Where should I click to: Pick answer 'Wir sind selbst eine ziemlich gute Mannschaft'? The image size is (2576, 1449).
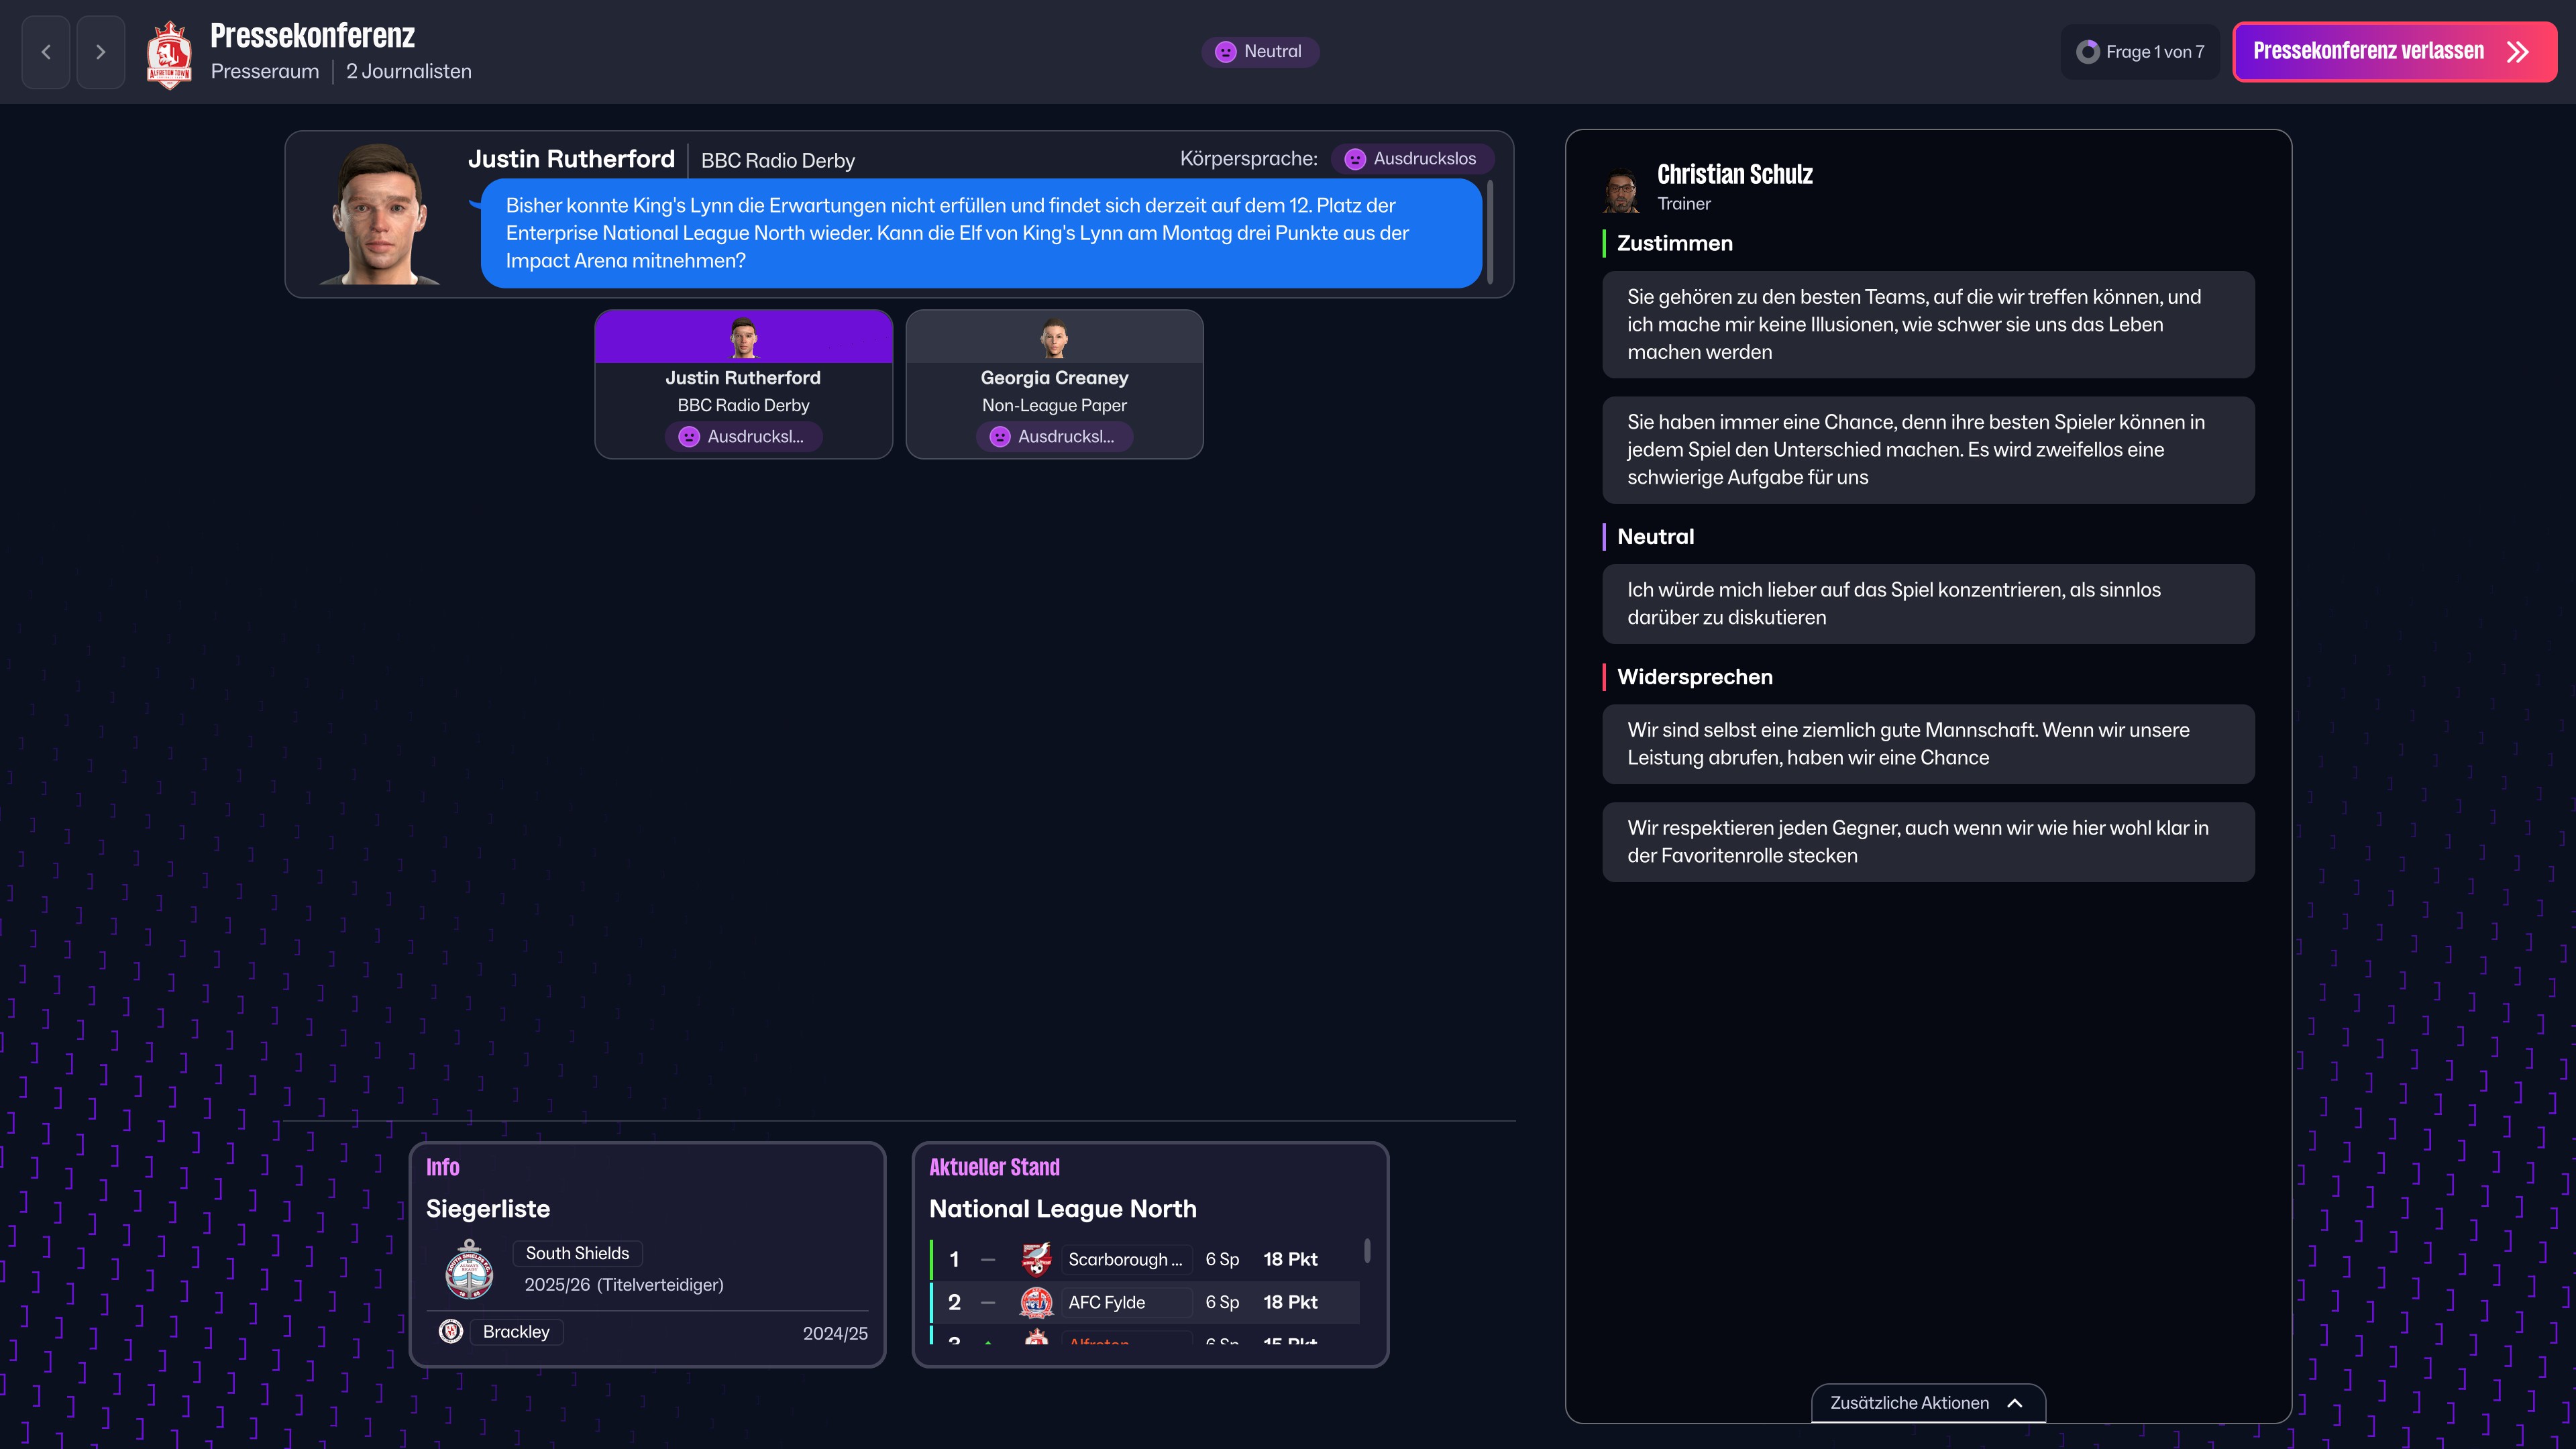click(x=1927, y=744)
